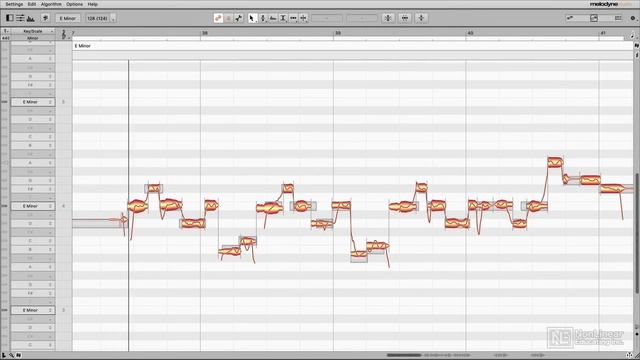640x360 pixels.
Task: Click the ruler at bar 39 marker
Action: [x=337, y=33]
